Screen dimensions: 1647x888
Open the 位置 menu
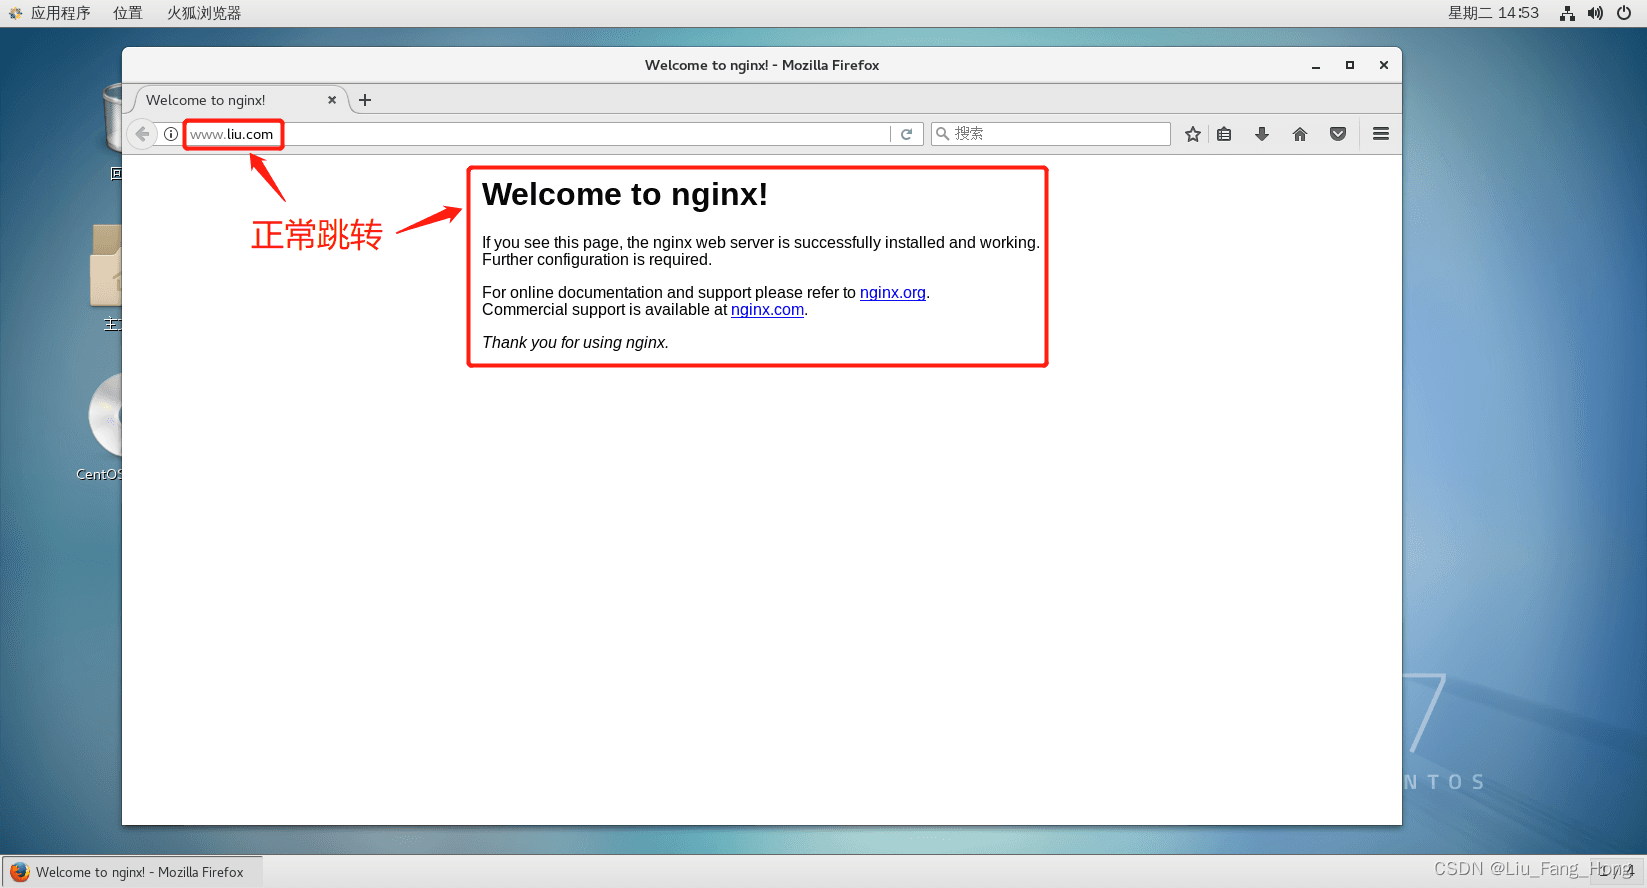tap(128, 13)
